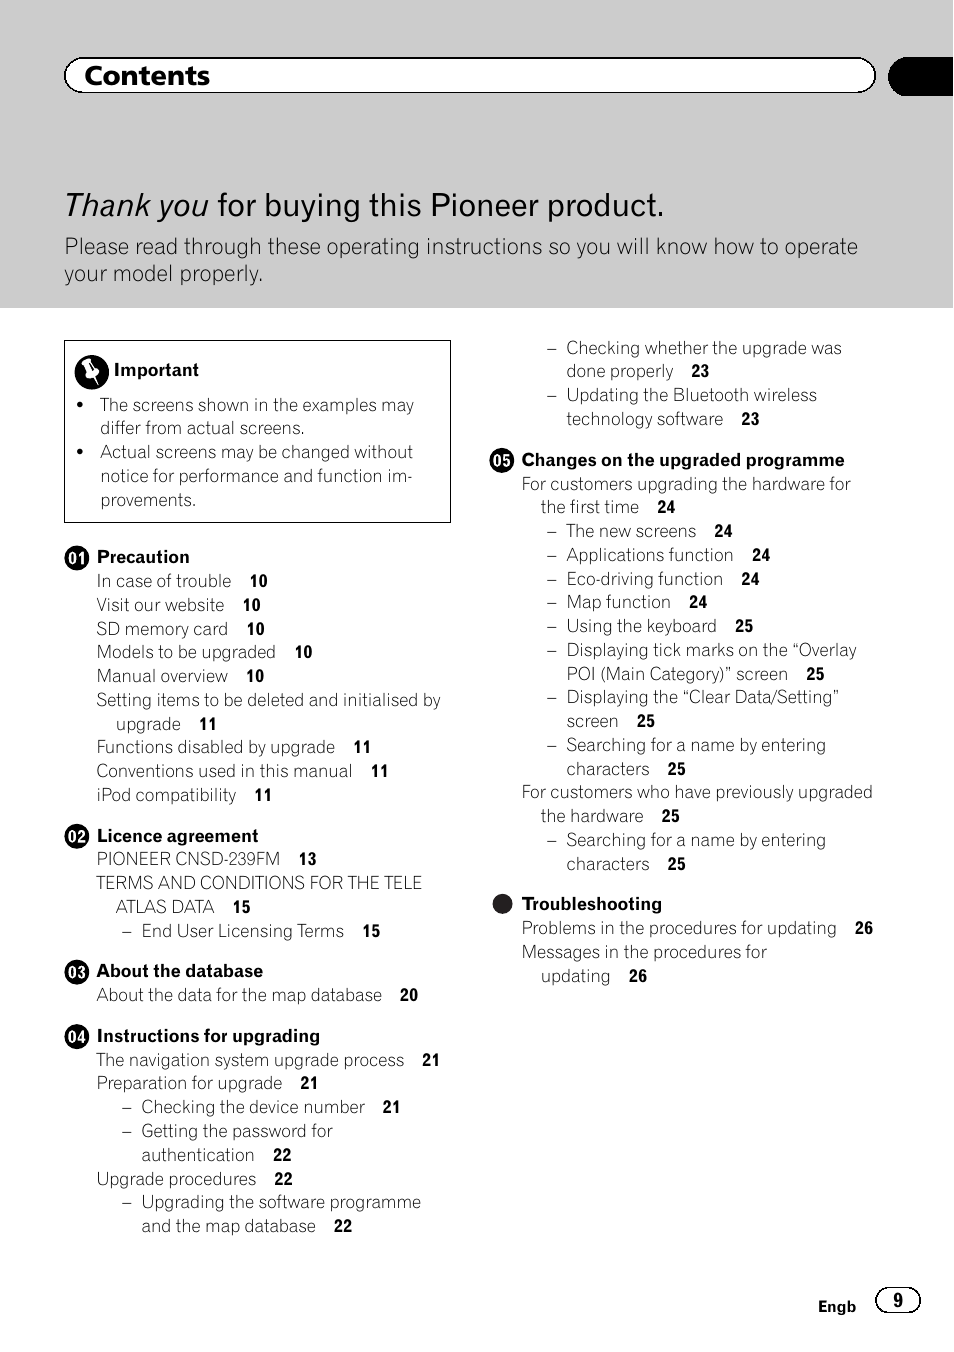Open Checking the device number entry
This screenshot has height=1352, width=954.
point(253,1107)
